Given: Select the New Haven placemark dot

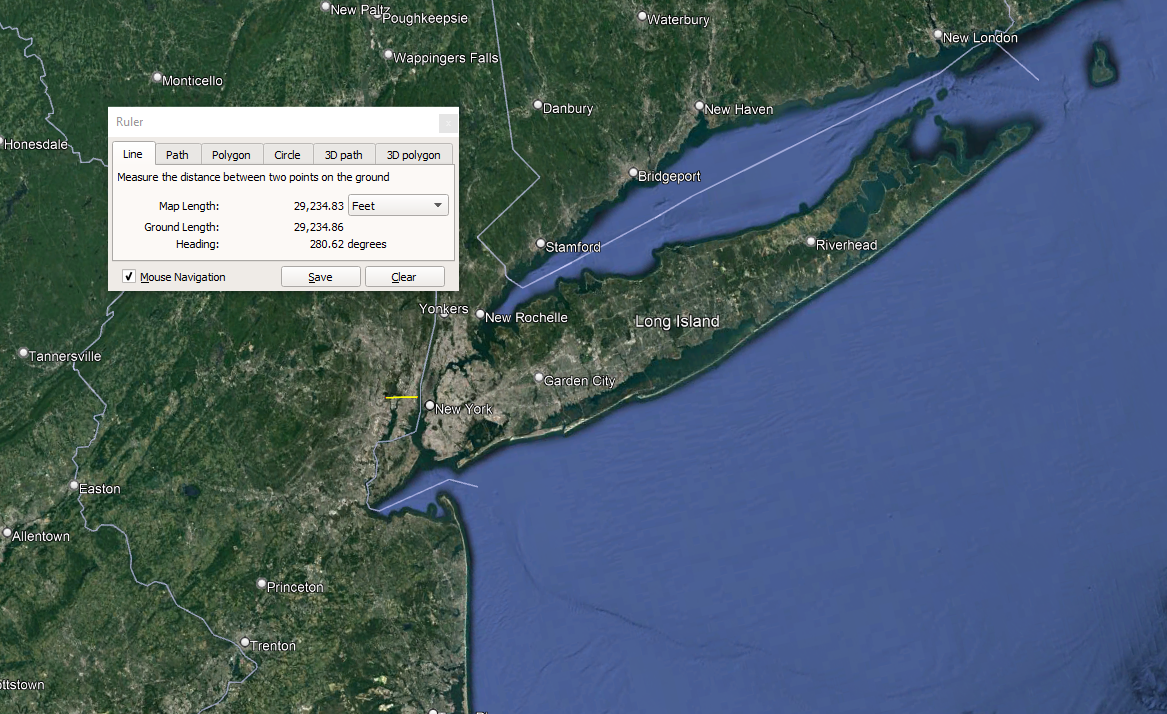Looking at the screenshot, I should pyautogui.click(x=700, y=106).
